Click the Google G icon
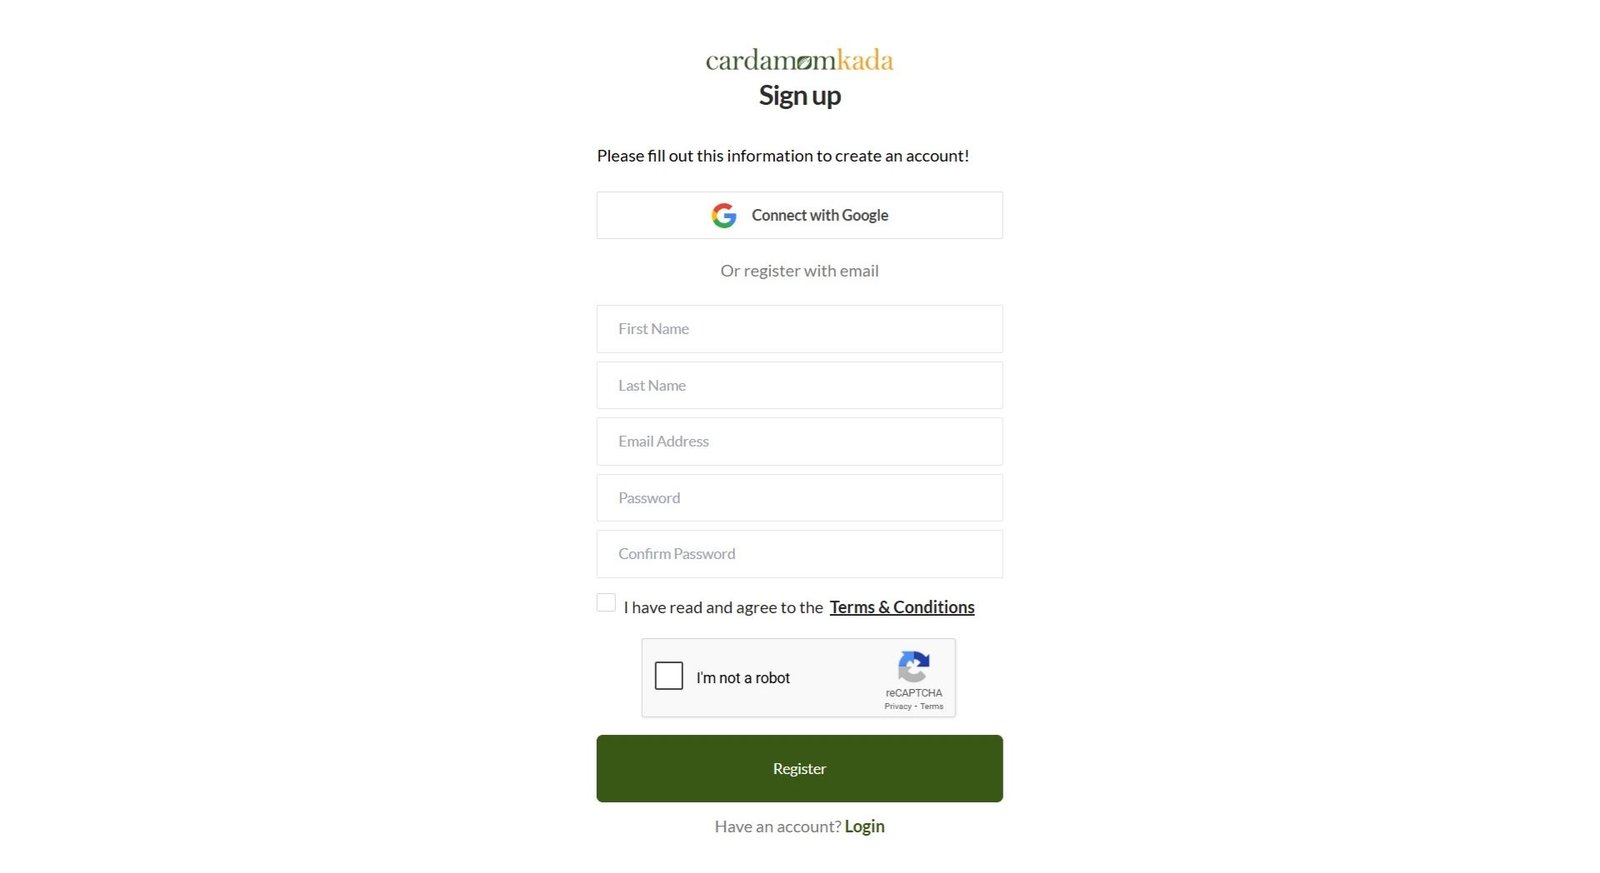The image size is (1600, 873). pos(724,215)
